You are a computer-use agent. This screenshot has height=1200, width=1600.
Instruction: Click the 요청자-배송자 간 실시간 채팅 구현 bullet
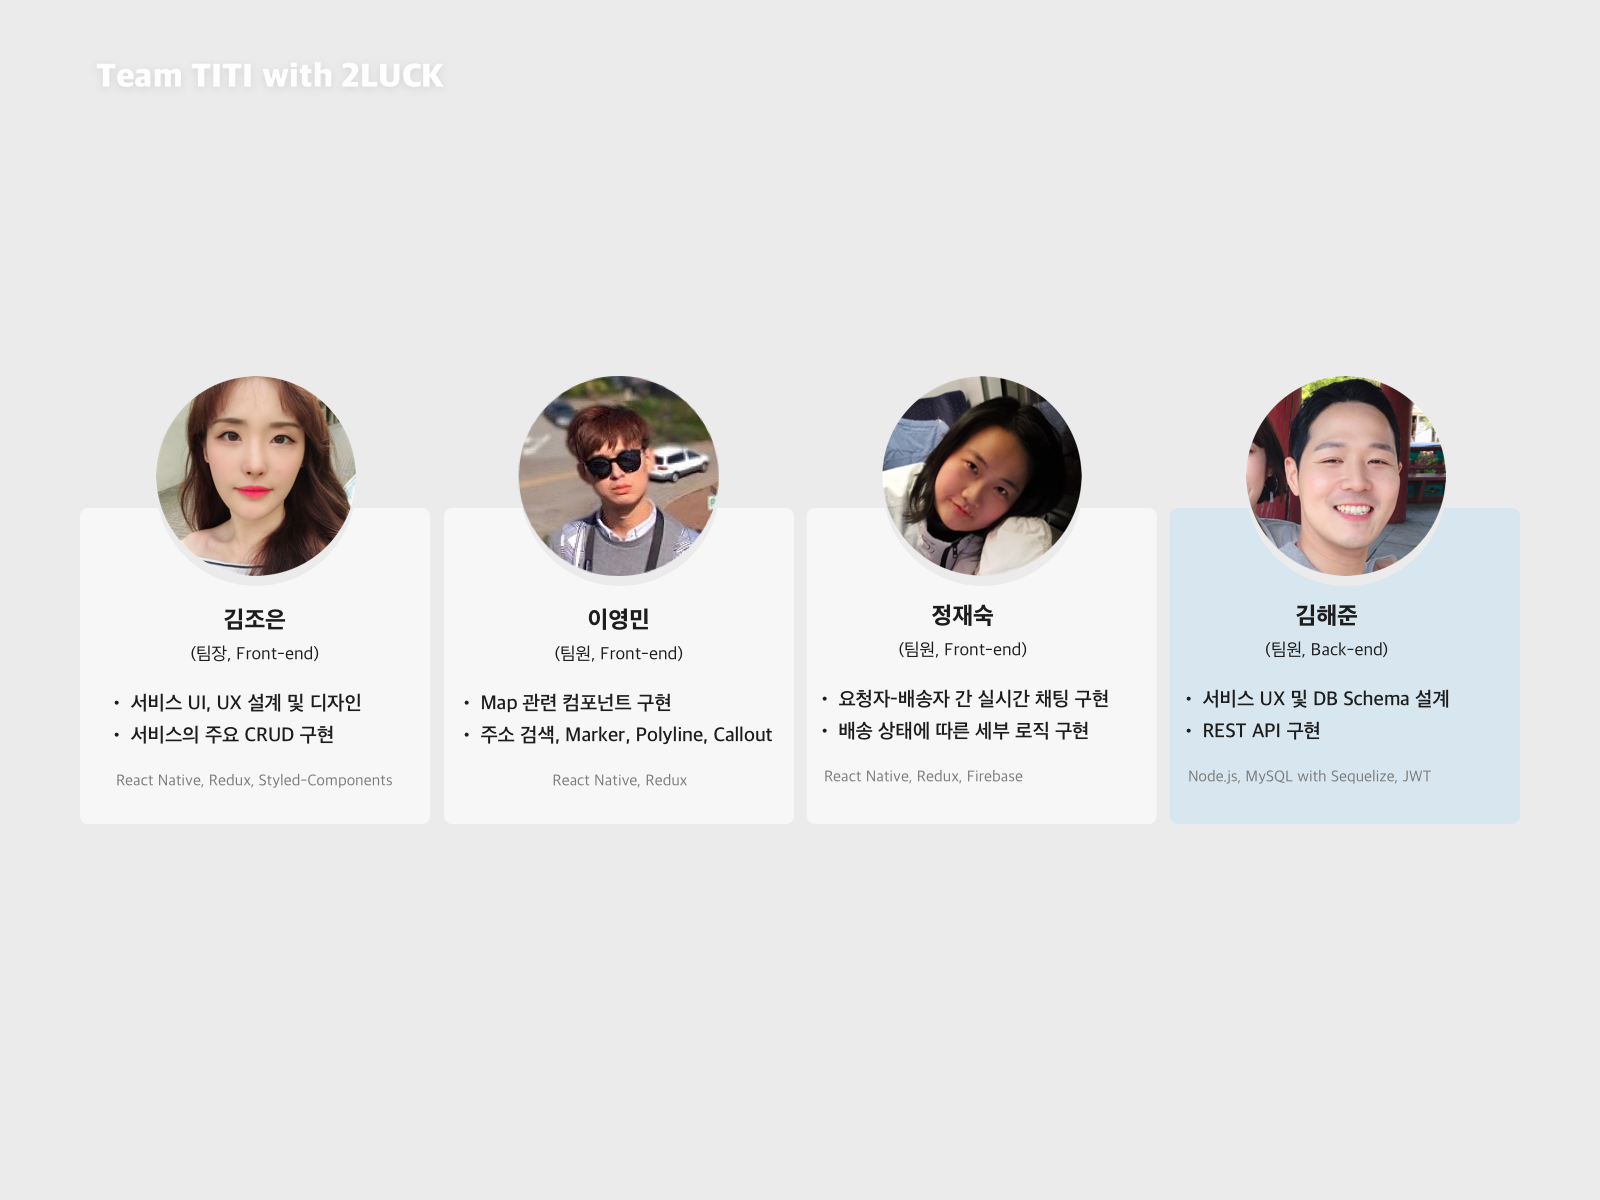click(x=974, y=699)
